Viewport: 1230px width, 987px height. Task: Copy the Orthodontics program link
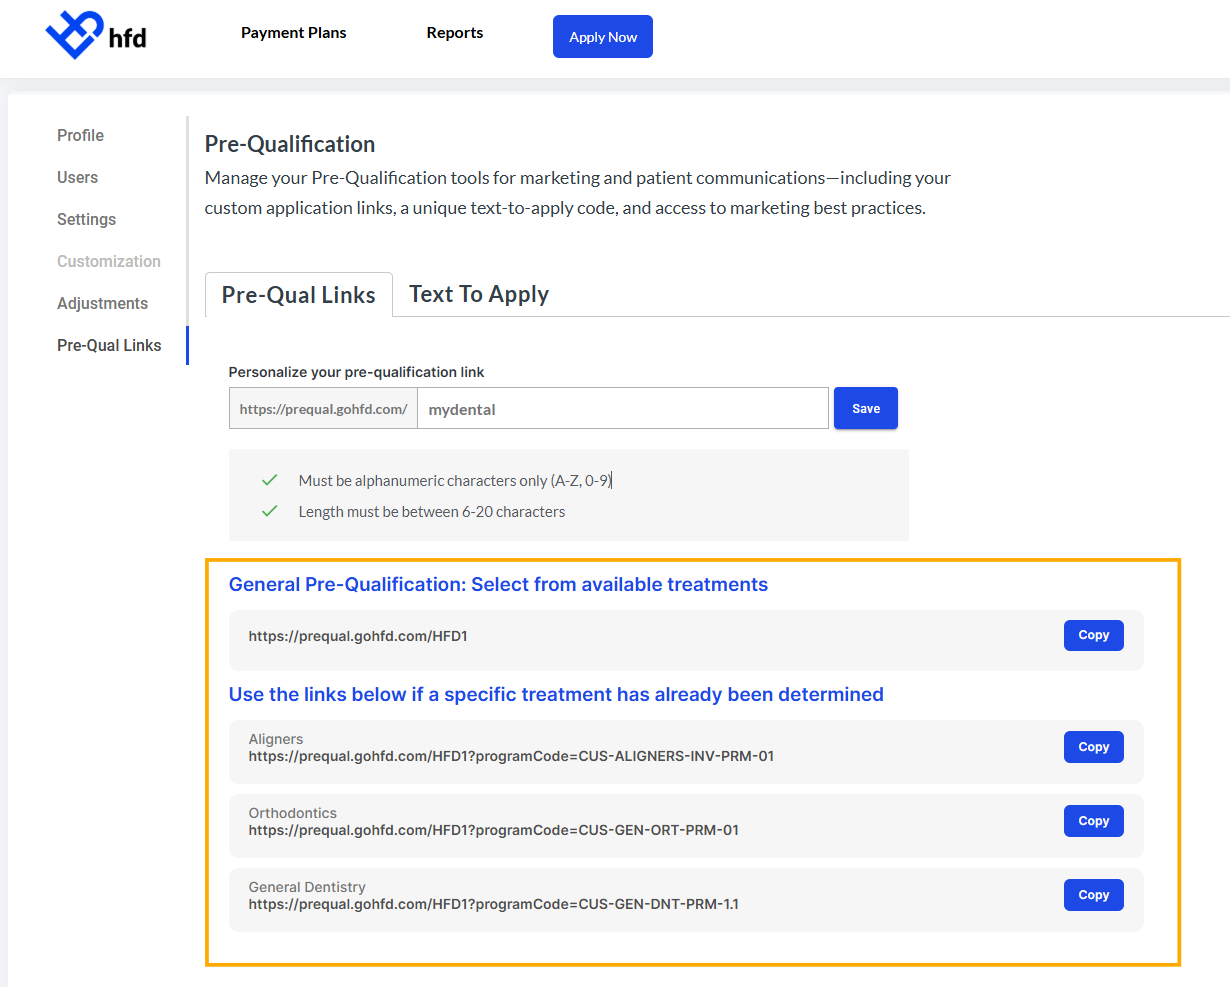point(1094,821)
